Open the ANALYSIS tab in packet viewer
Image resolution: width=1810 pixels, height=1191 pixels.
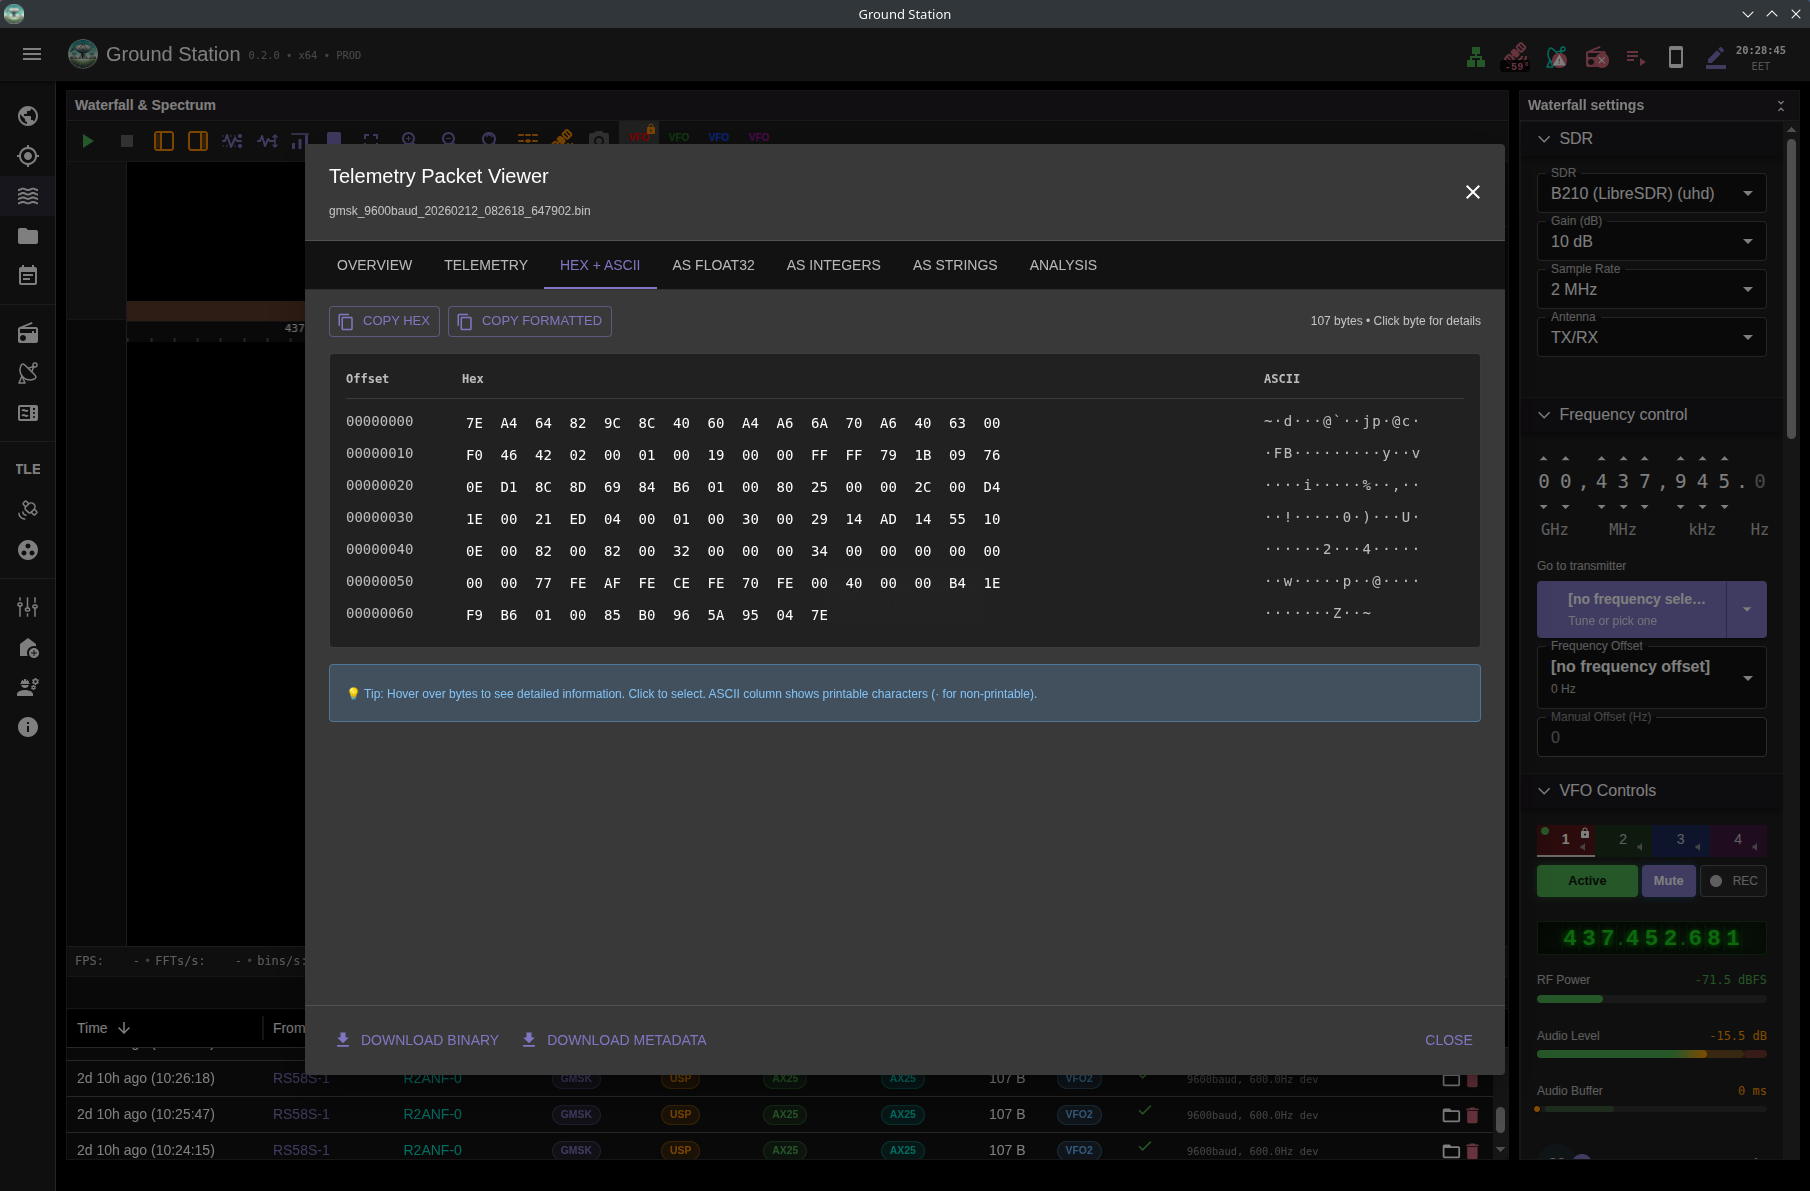tap(1063, 265)
